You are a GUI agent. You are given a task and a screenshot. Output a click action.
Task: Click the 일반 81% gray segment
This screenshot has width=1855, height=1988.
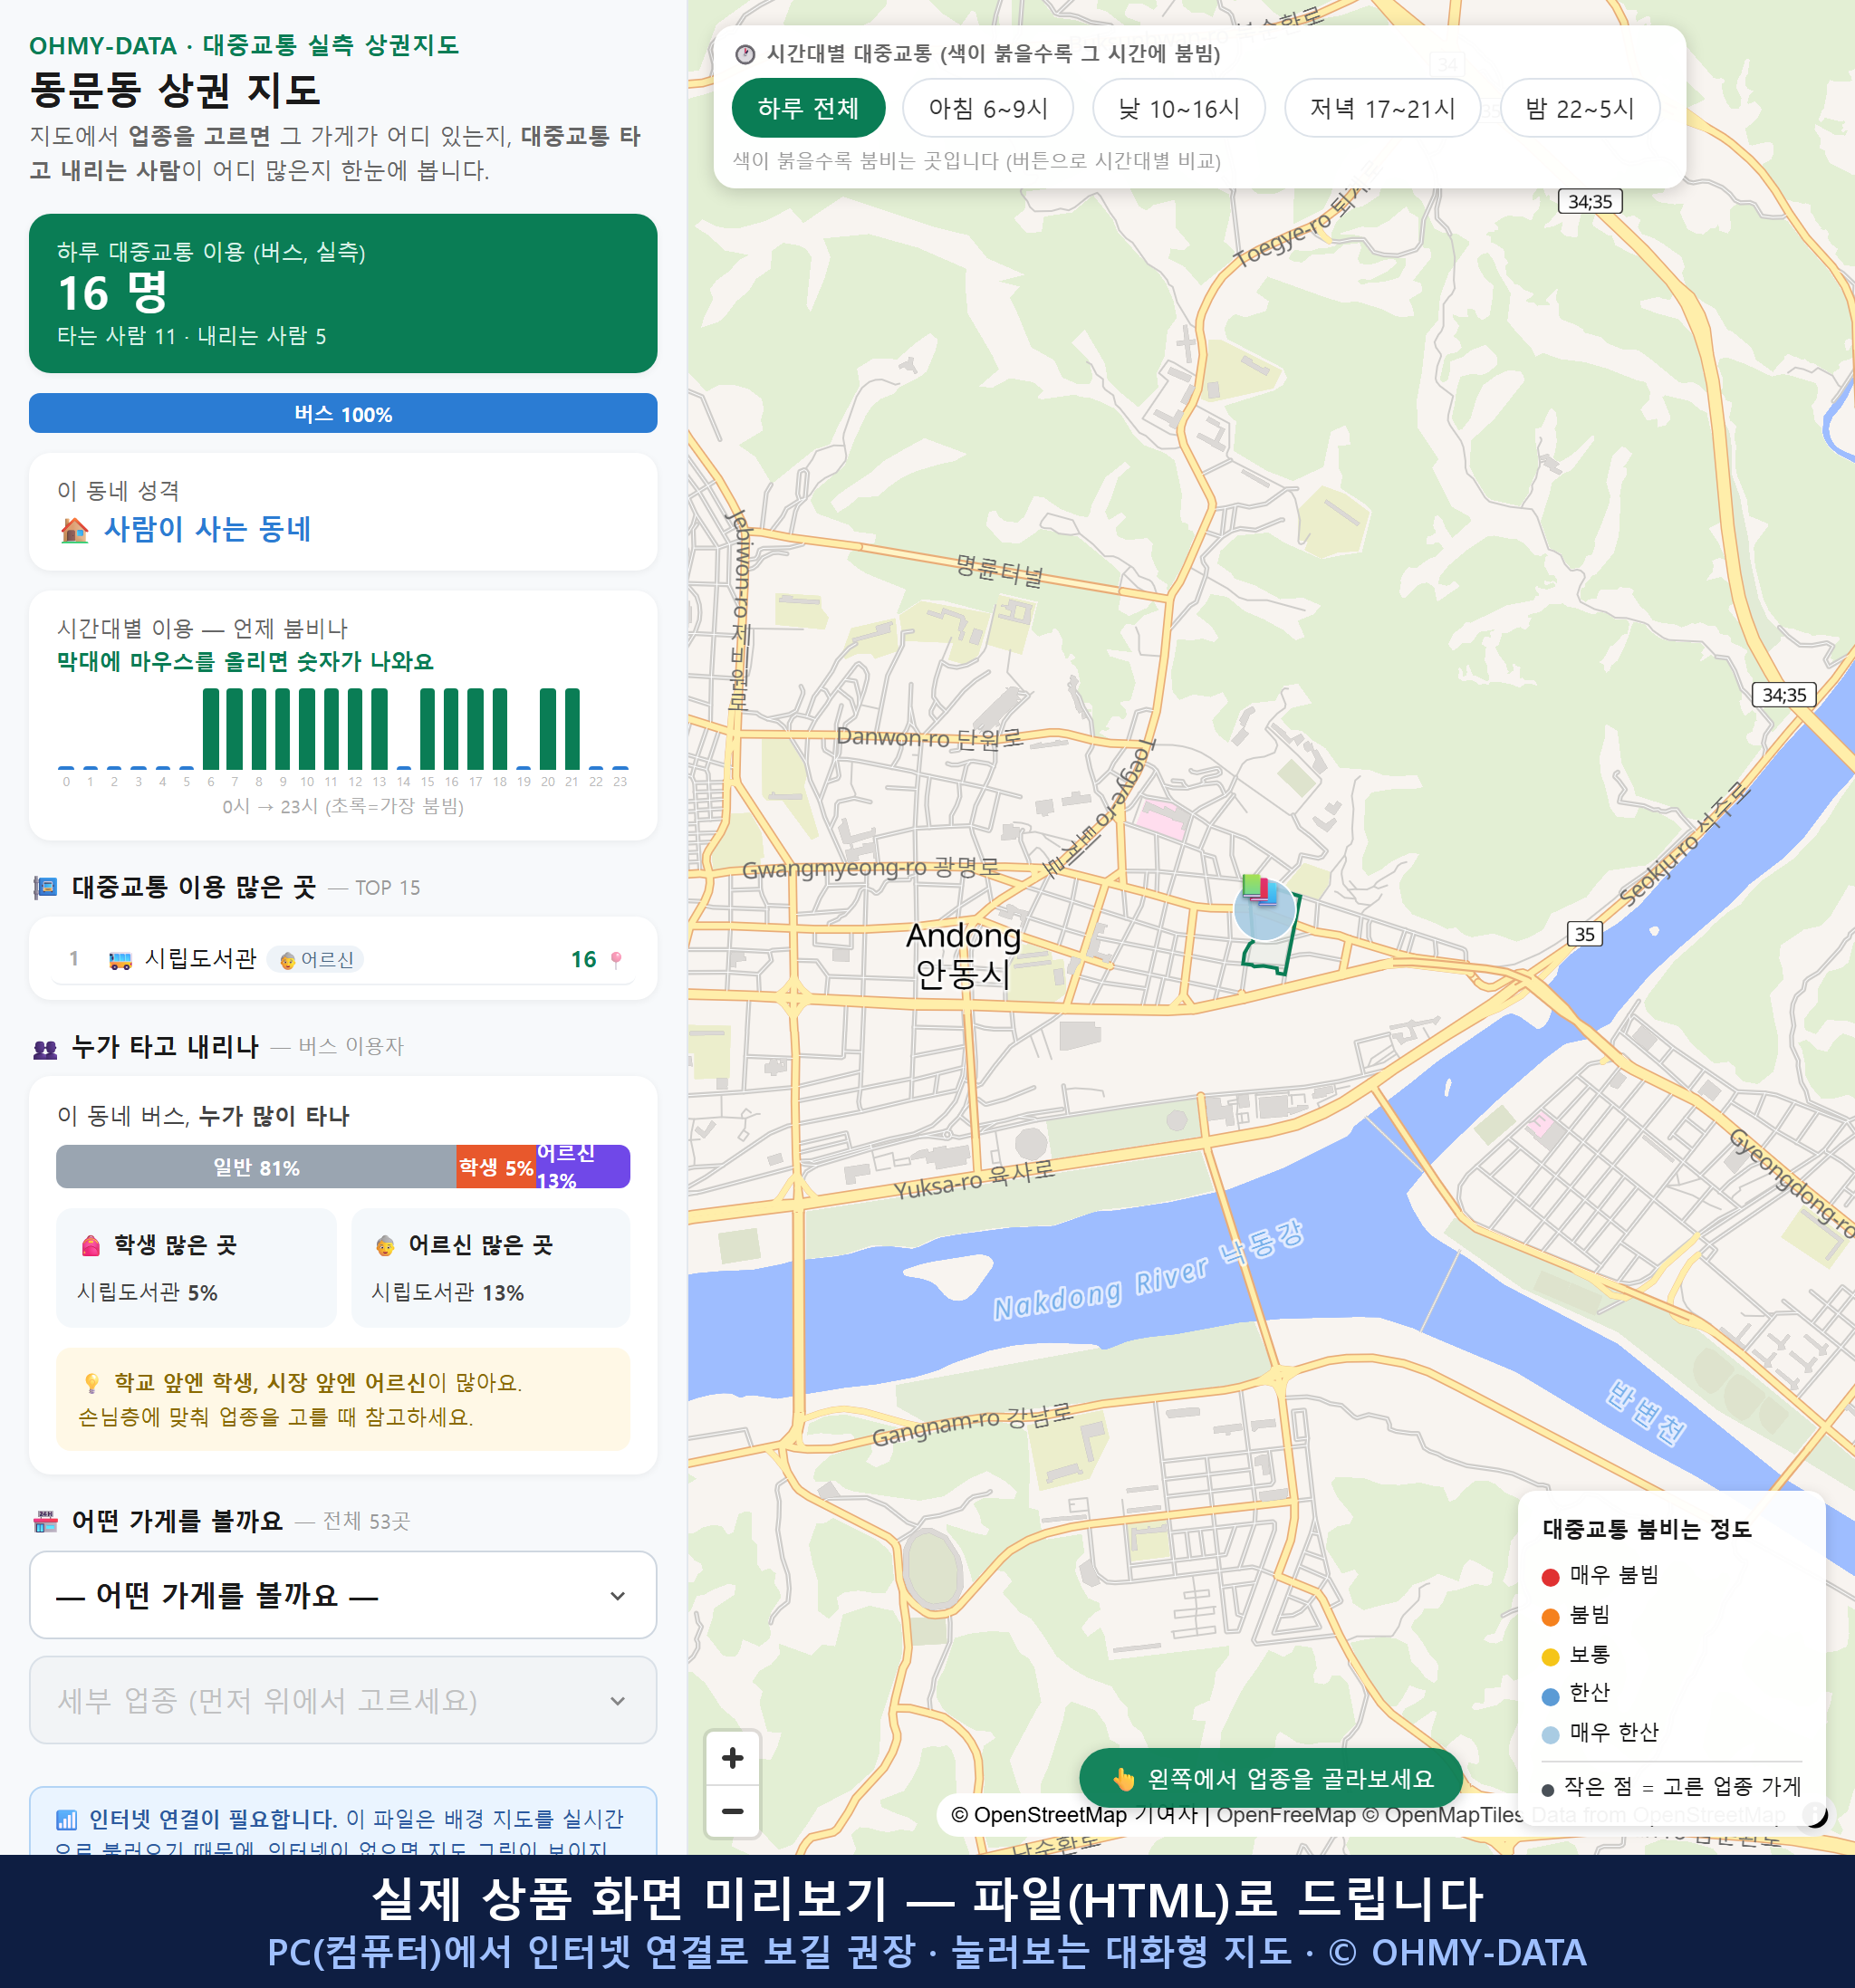256,1167
